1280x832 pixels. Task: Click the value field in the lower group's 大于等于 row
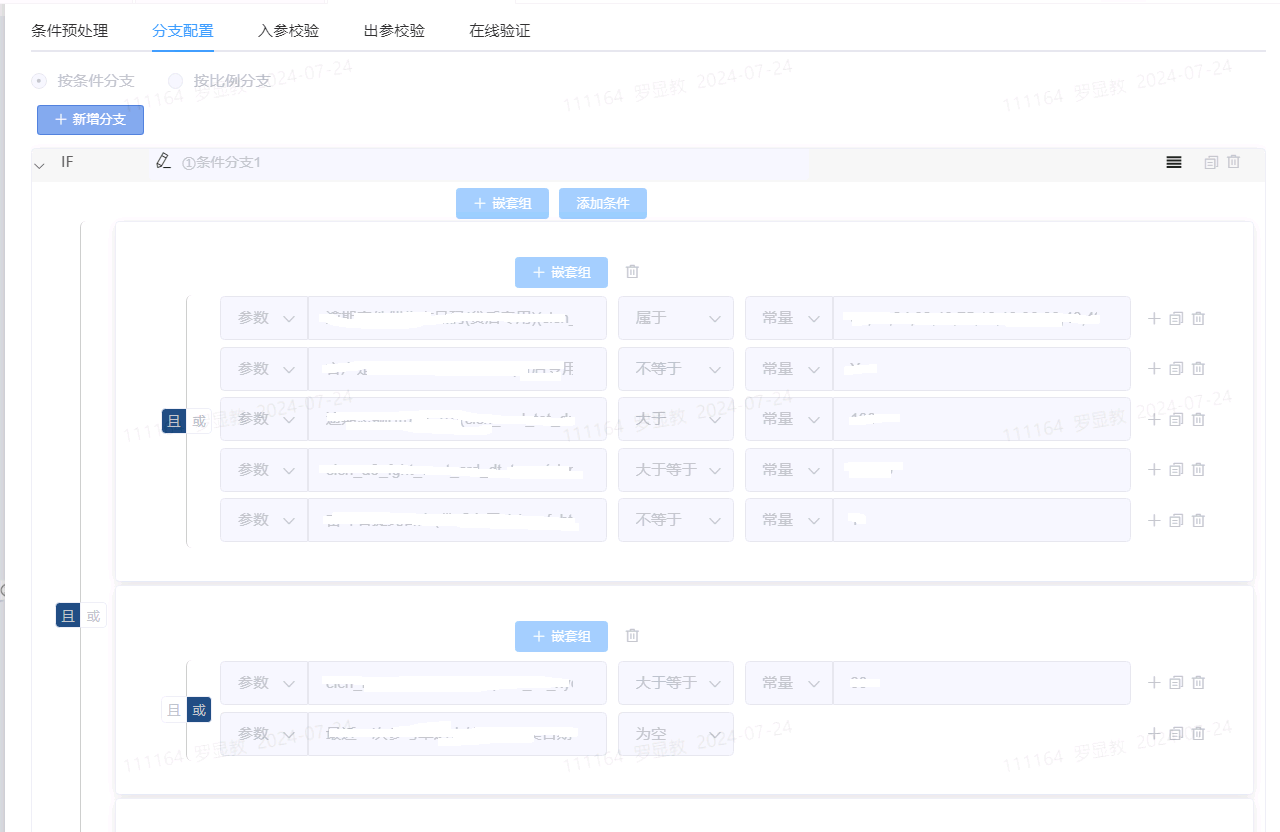tap(982, 683)
